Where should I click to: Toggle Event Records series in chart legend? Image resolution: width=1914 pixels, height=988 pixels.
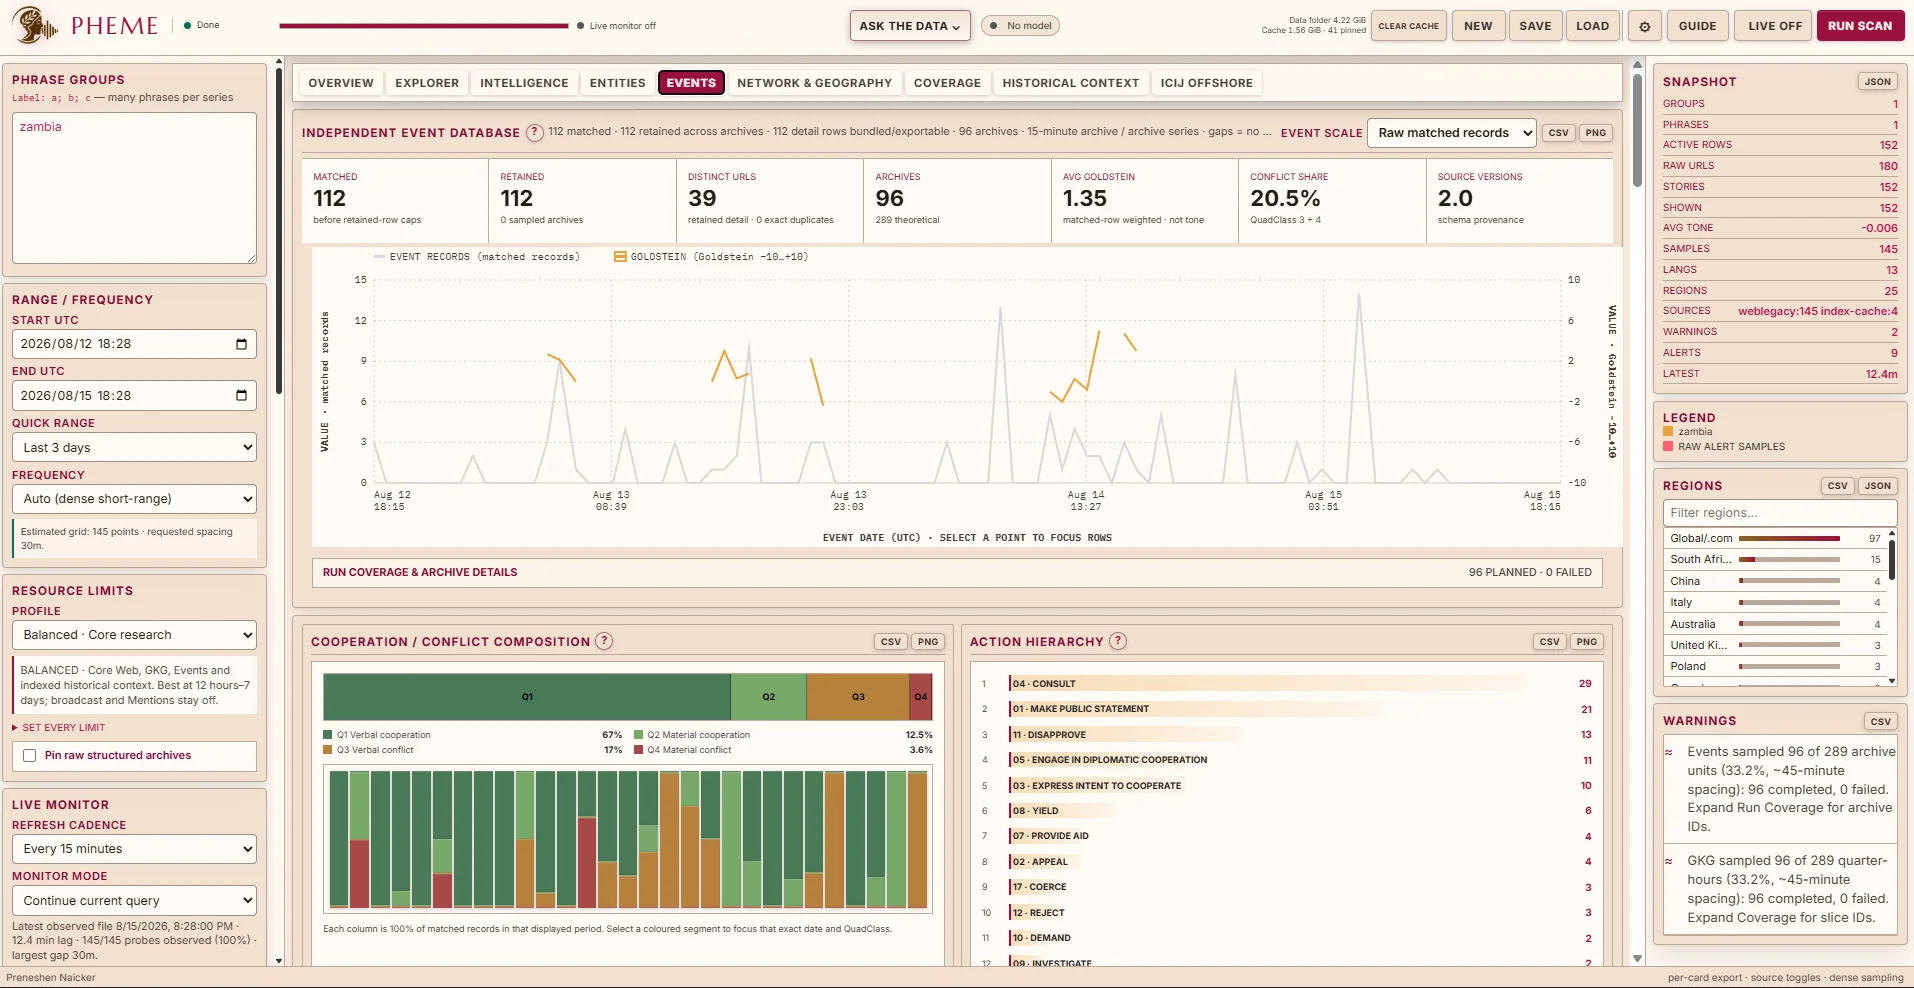[x=476, y=257]
